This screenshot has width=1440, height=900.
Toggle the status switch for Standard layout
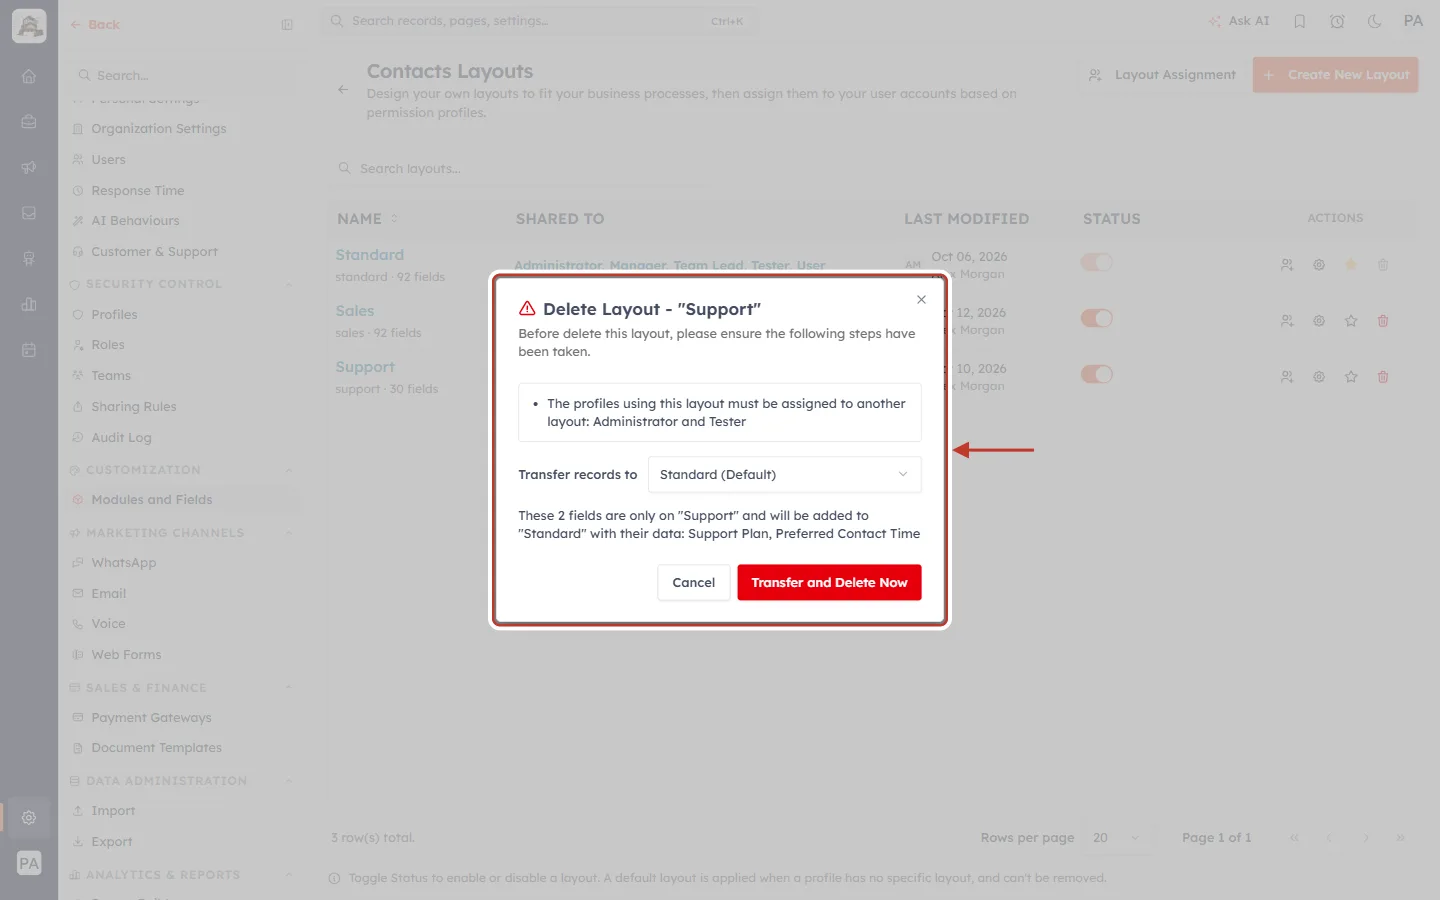[x=1096, y=262]
